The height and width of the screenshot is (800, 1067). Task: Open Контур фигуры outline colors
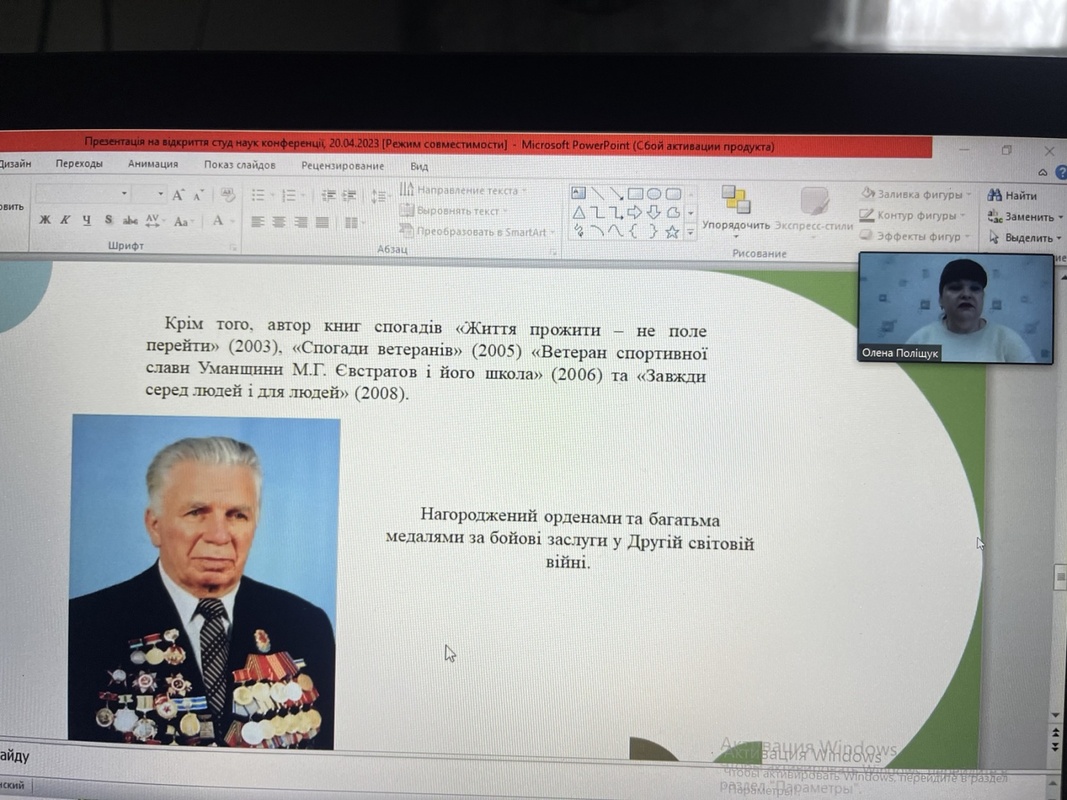pyautogui.click(x=912, y=215)
